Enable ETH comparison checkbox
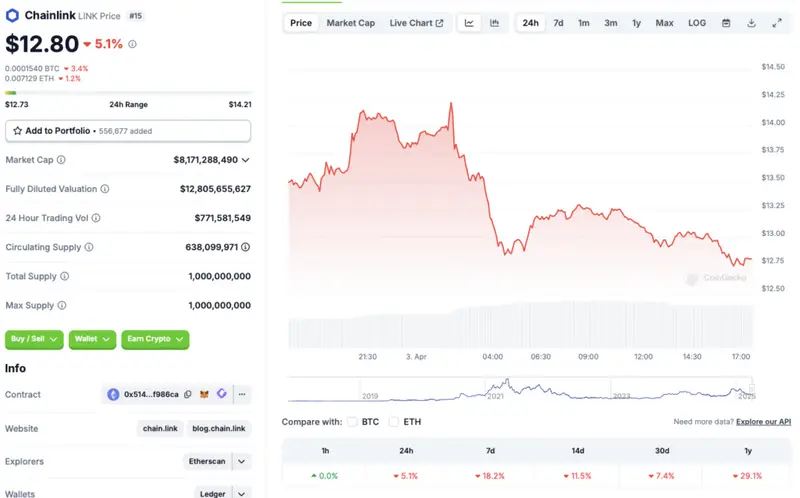 pyautogui.click(x=394, y=422)
